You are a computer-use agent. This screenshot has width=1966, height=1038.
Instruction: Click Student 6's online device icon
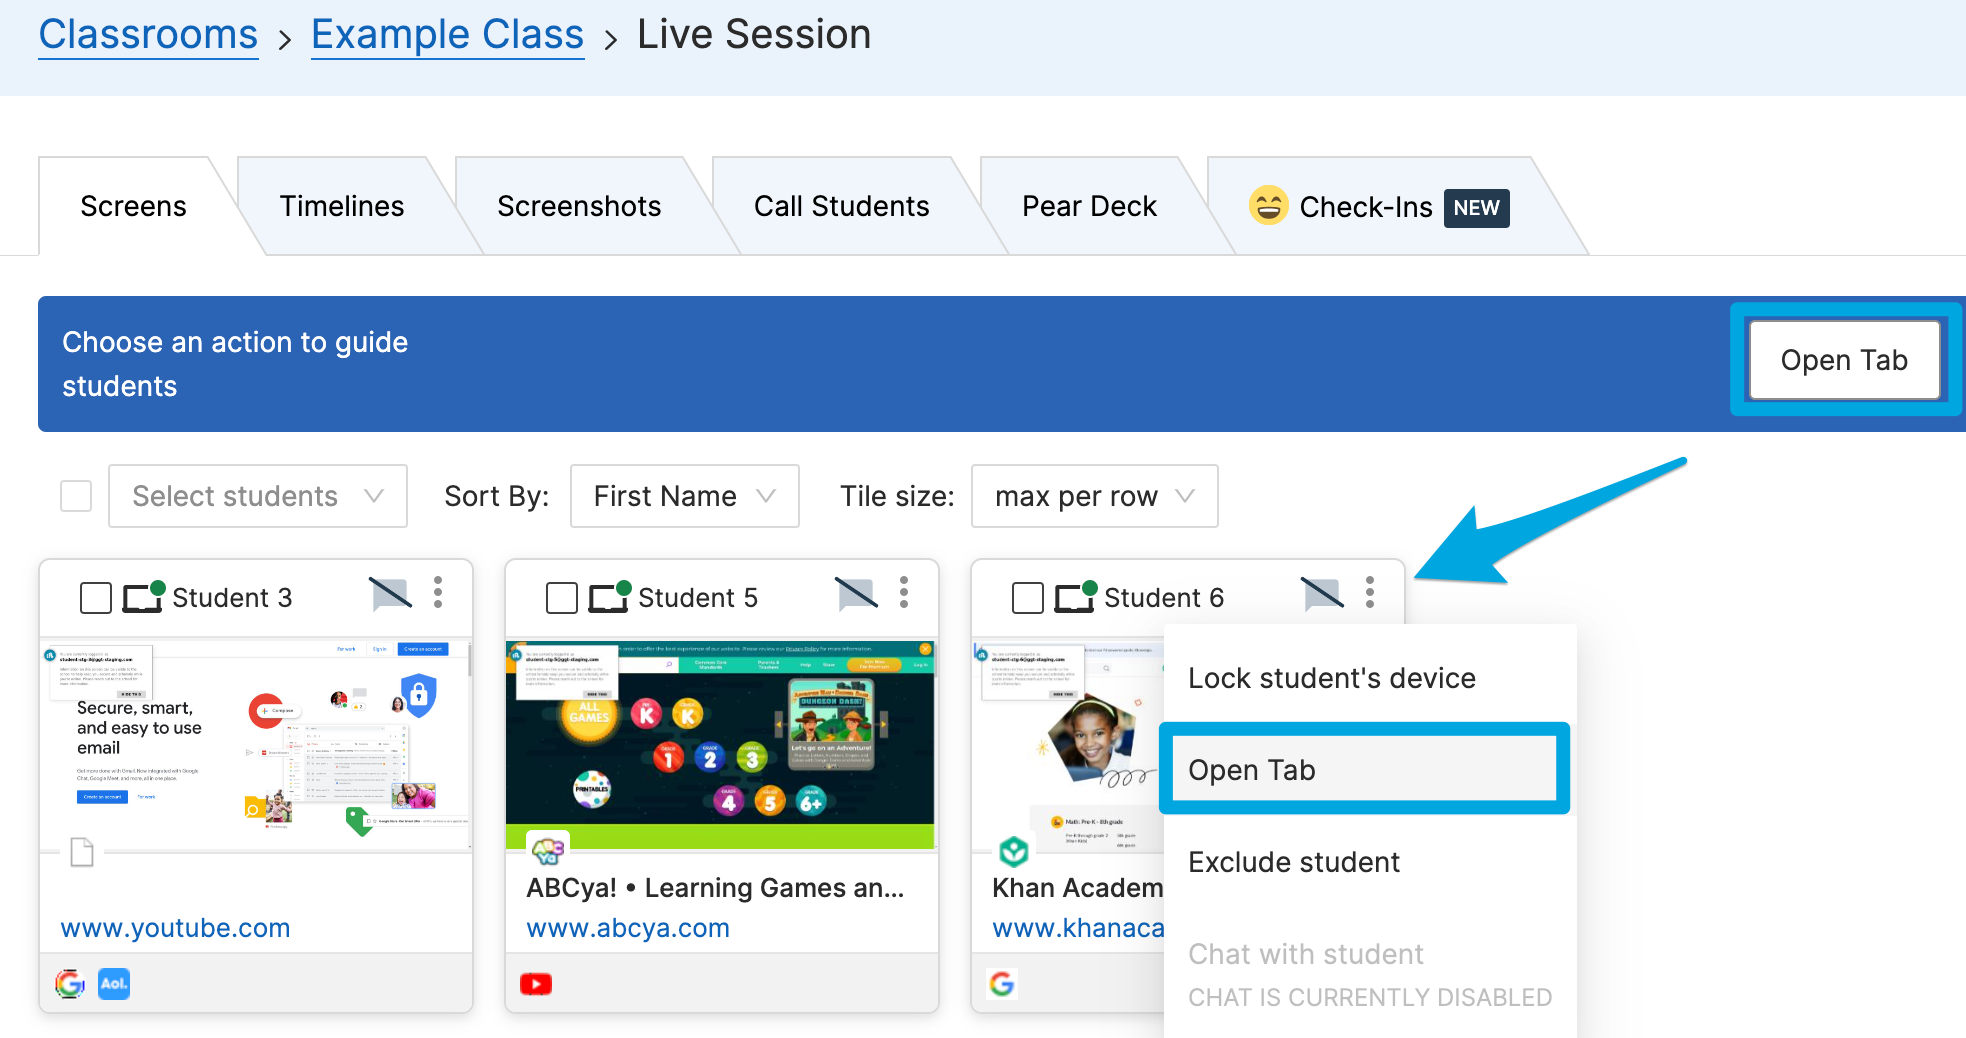click(1075, 597)
